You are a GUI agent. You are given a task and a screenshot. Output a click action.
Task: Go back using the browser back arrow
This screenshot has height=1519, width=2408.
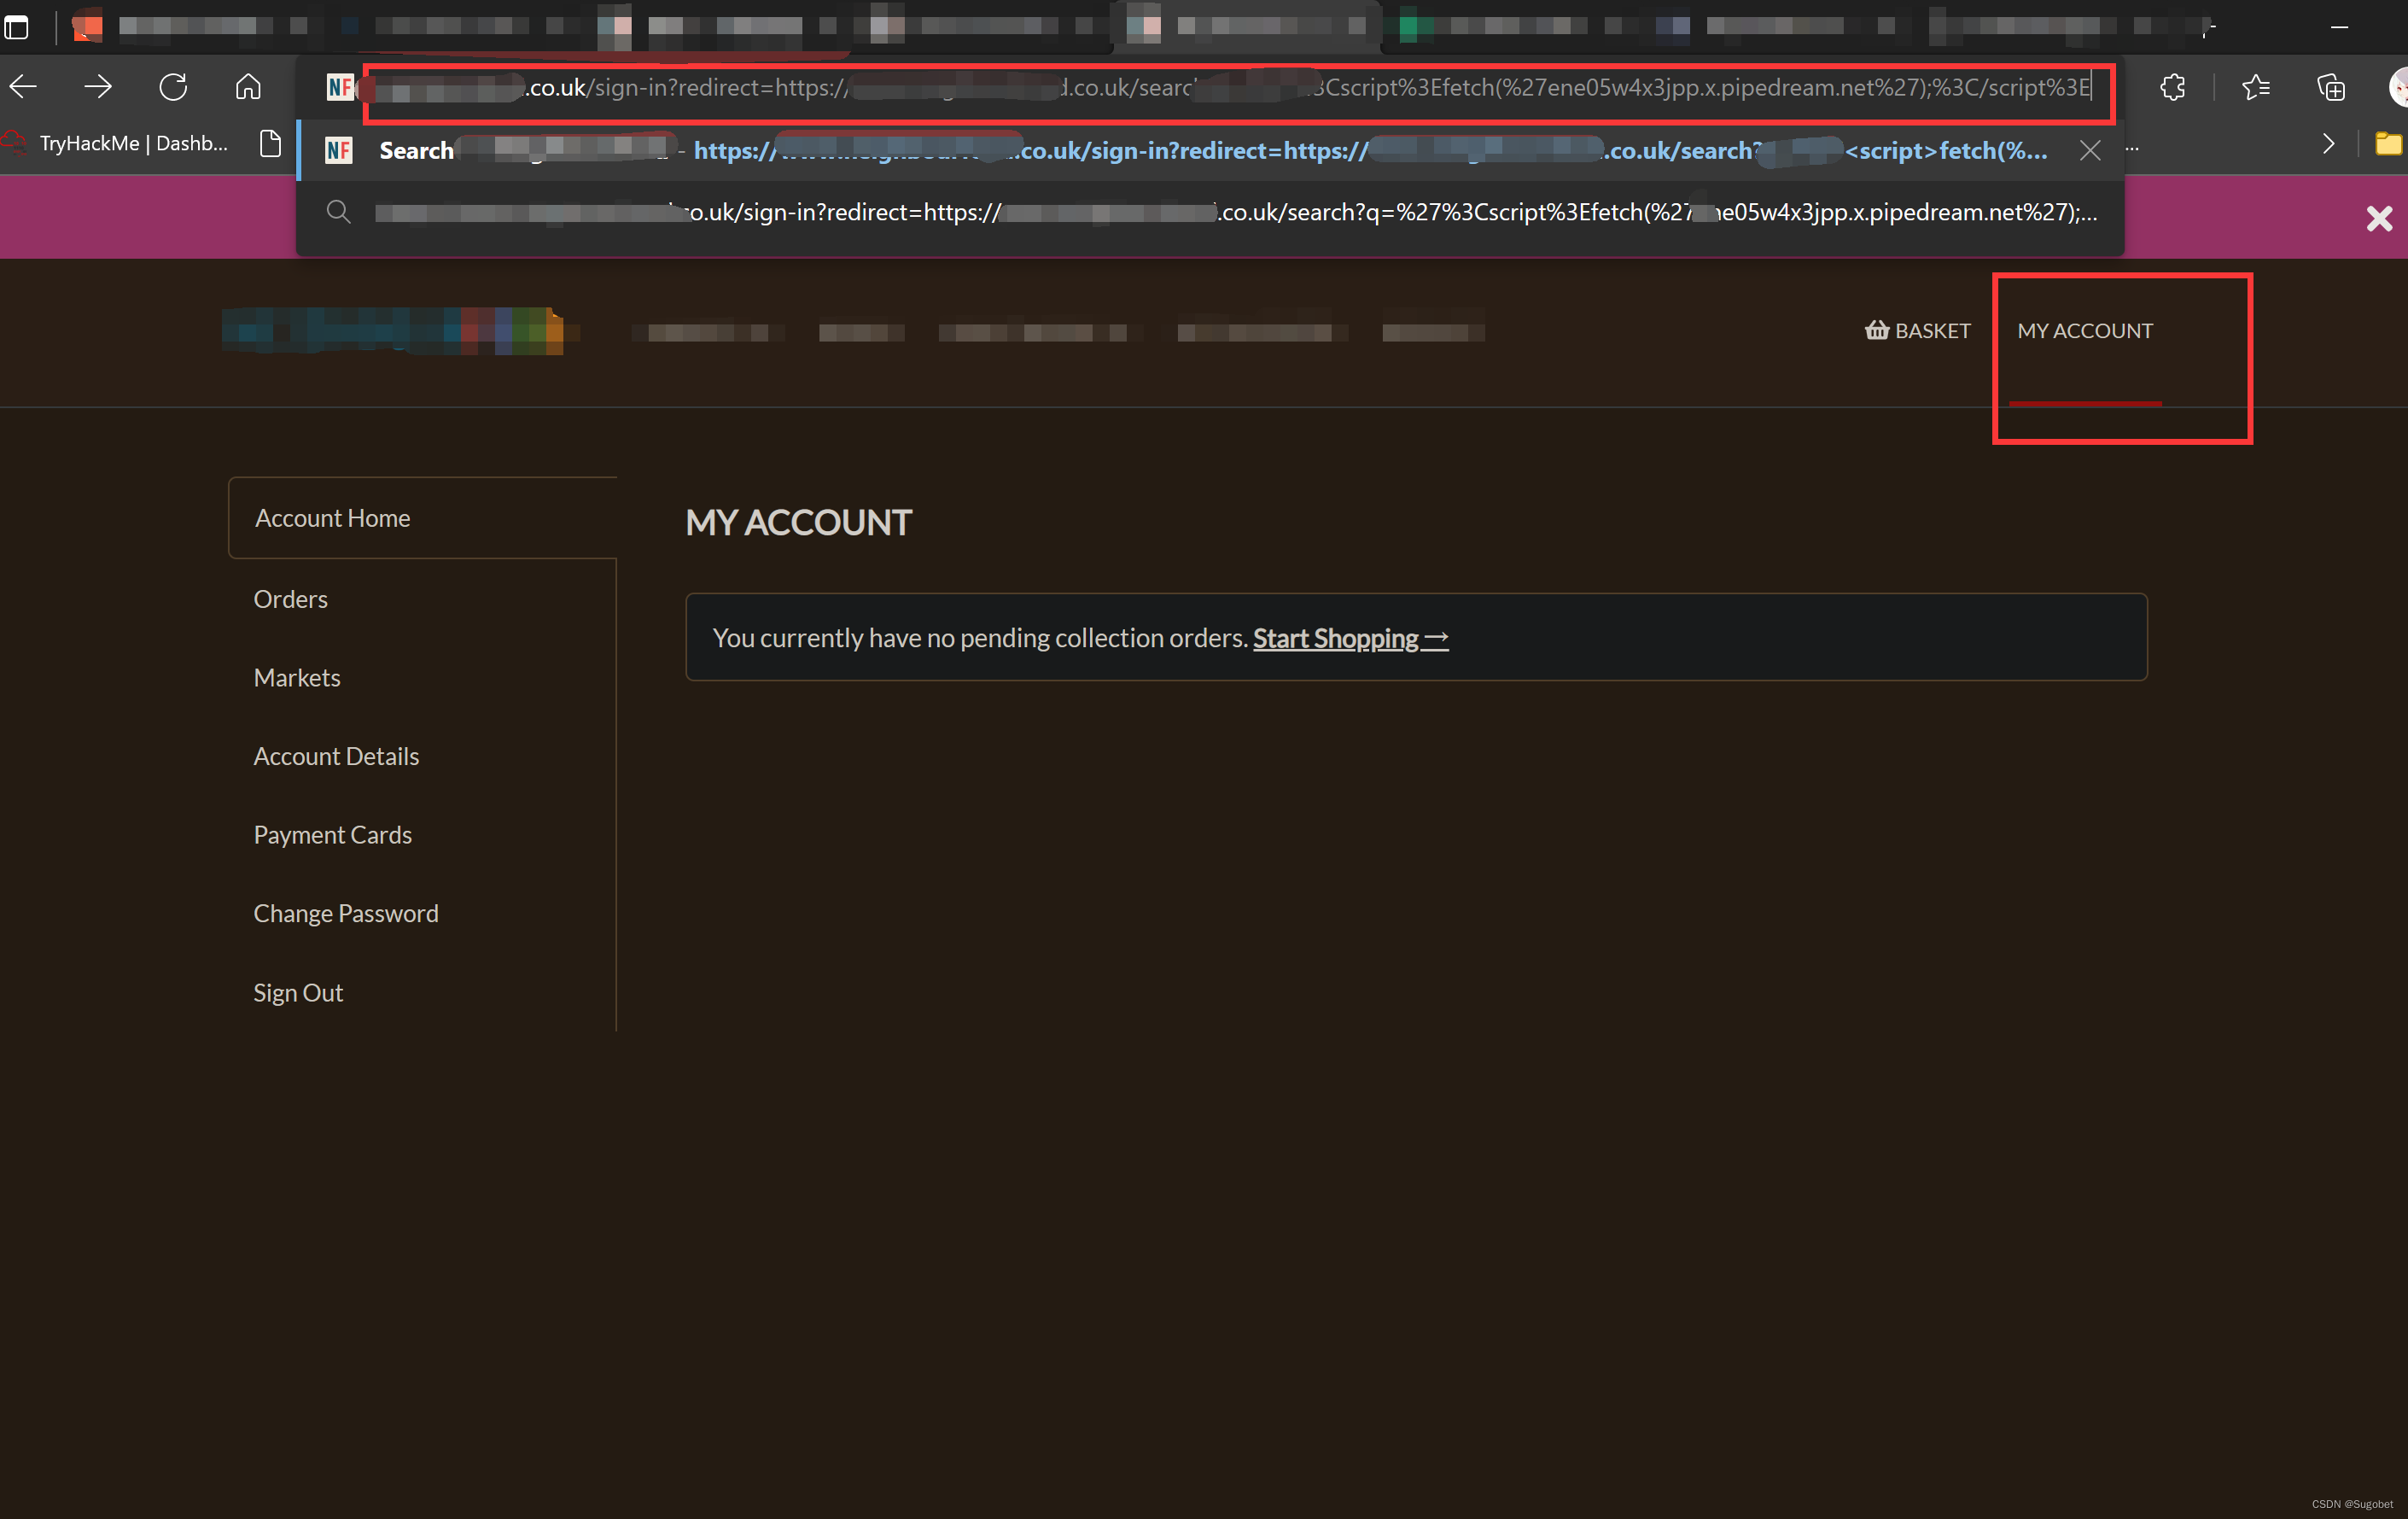pyautogui.click(x=23, y=87)
